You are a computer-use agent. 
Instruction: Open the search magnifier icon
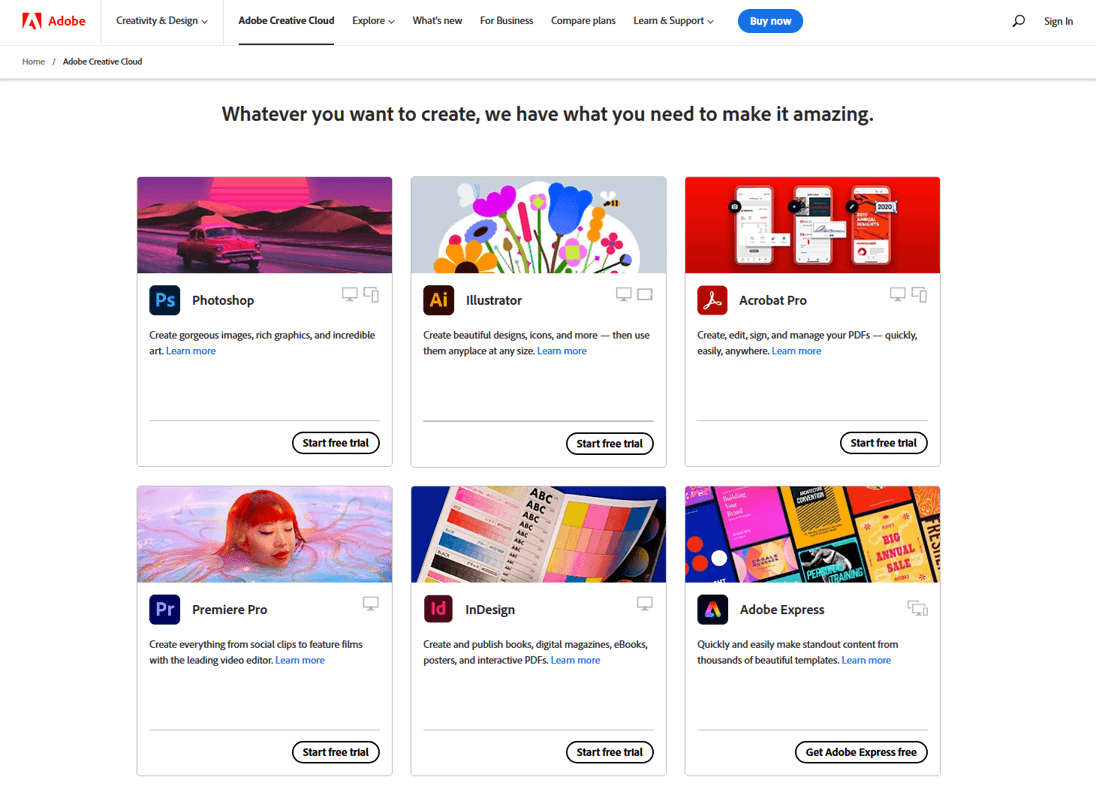(x=1018, y=21)
